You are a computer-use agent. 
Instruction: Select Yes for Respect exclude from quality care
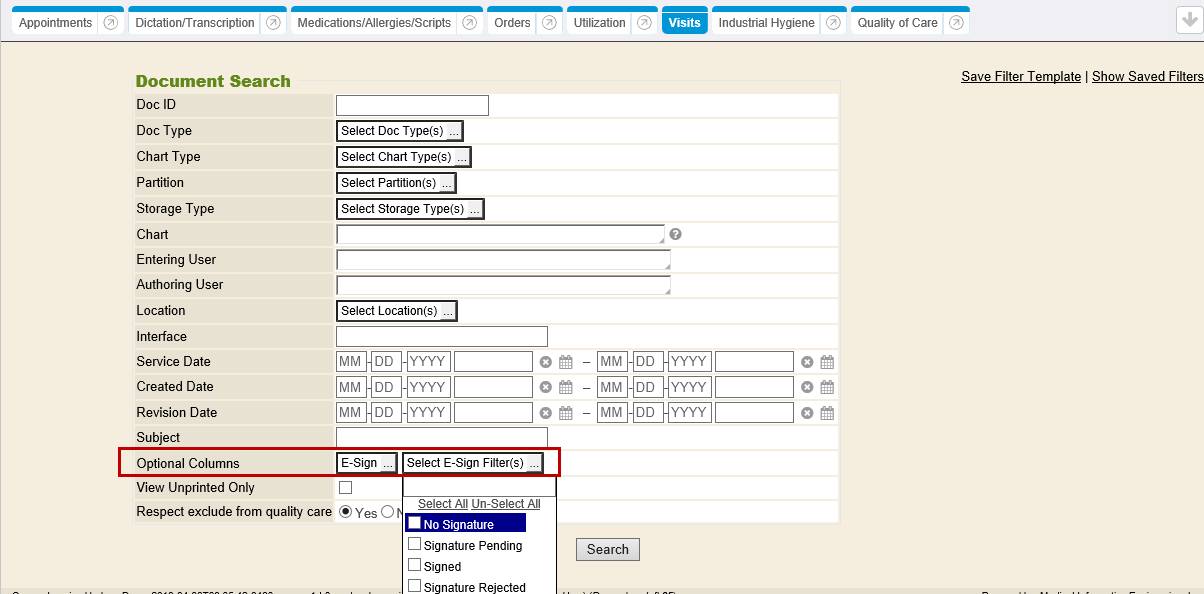click(x=346, y=512)
